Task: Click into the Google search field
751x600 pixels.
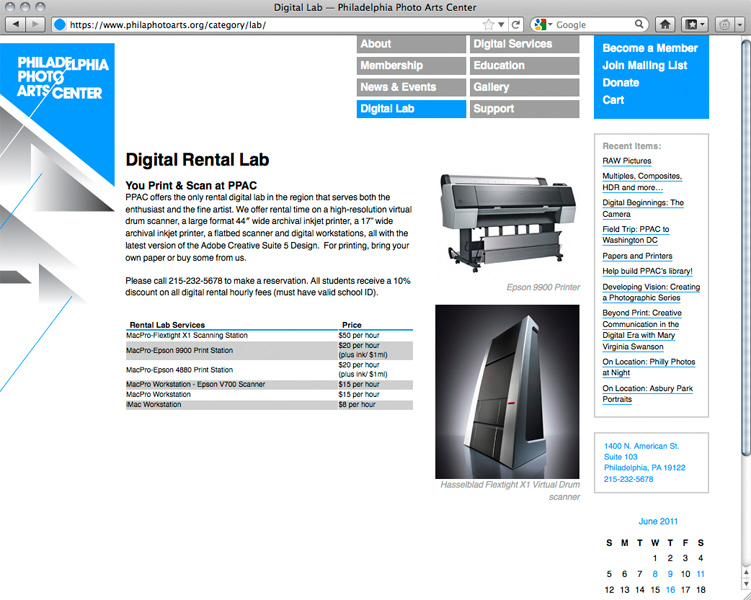Action: pos(594,24)
